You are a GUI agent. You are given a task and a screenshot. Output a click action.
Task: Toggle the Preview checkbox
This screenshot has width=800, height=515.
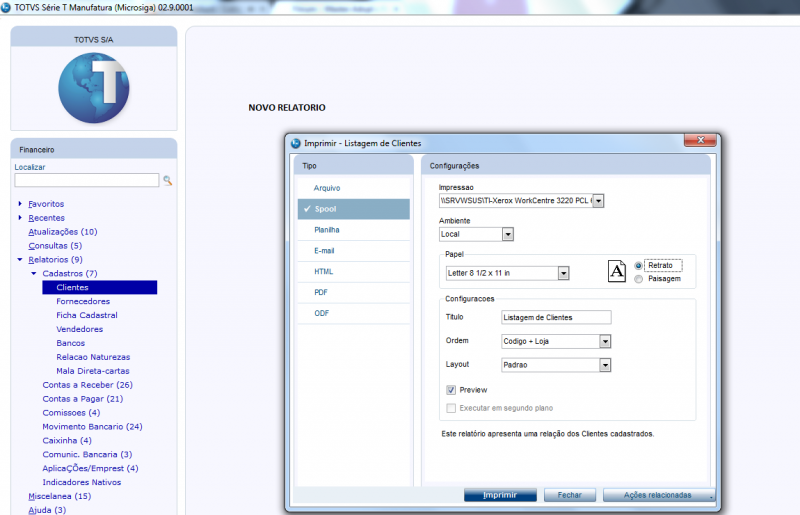pos(451,390)
